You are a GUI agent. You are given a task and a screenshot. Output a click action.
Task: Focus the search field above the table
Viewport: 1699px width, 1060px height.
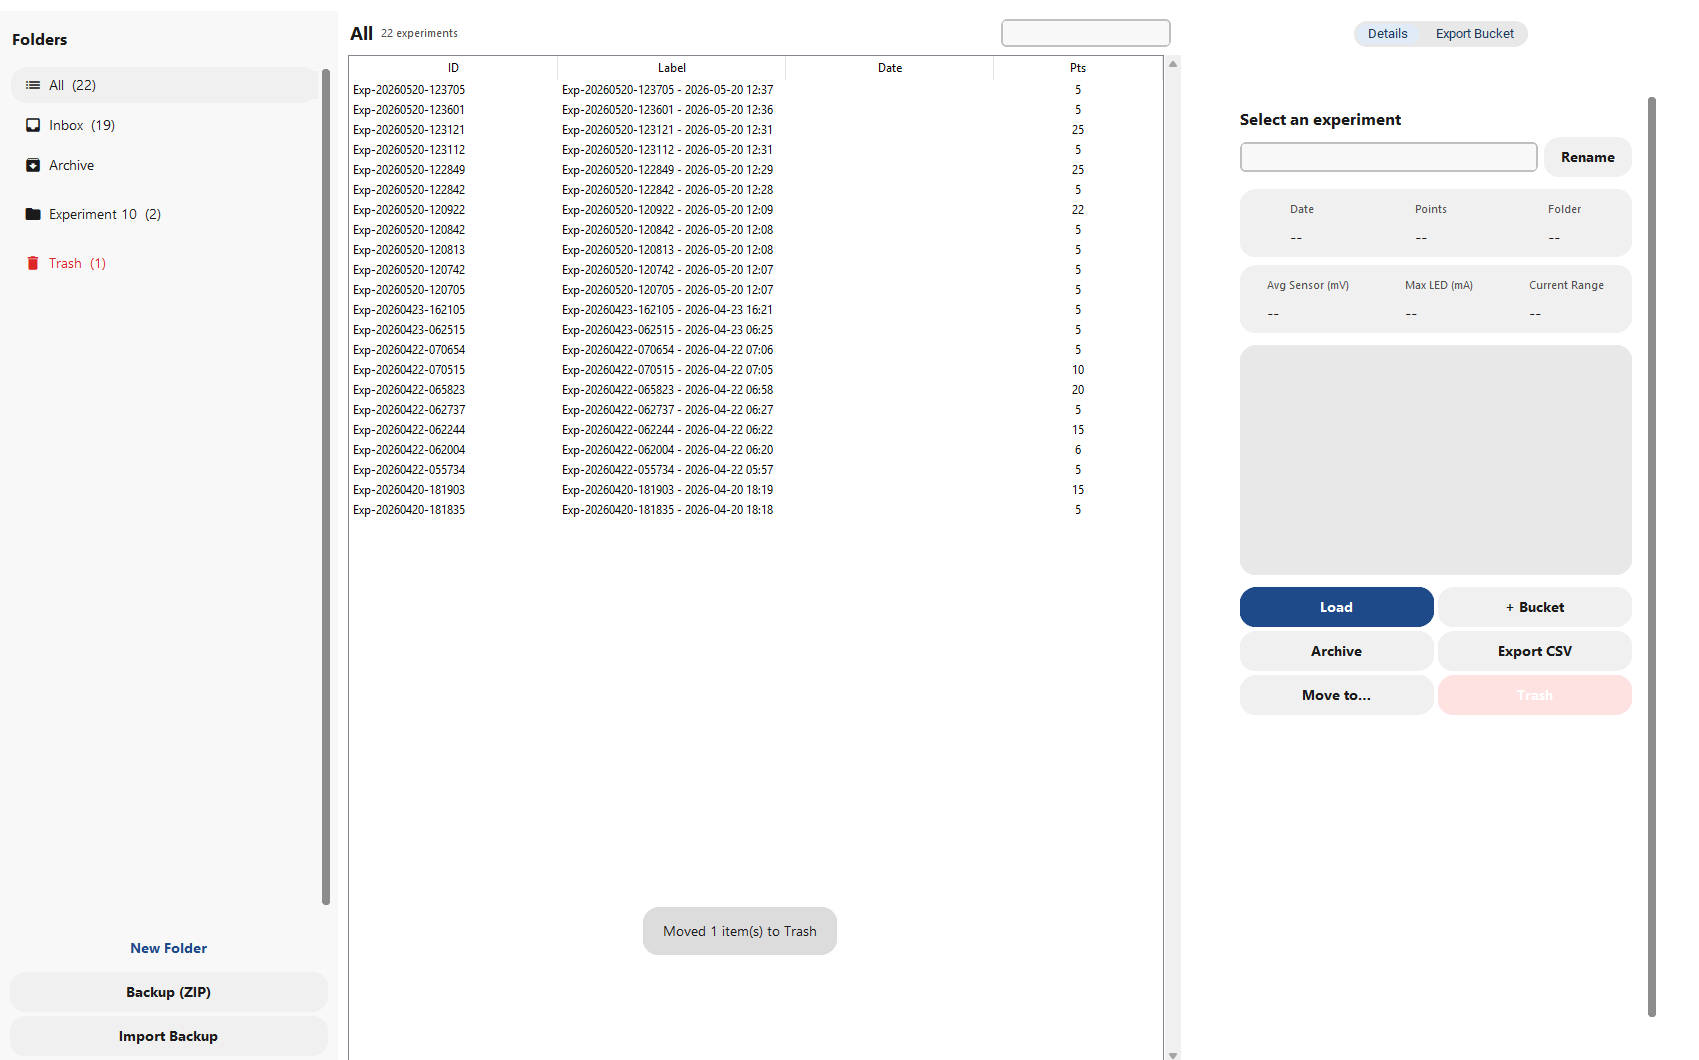1086,33
